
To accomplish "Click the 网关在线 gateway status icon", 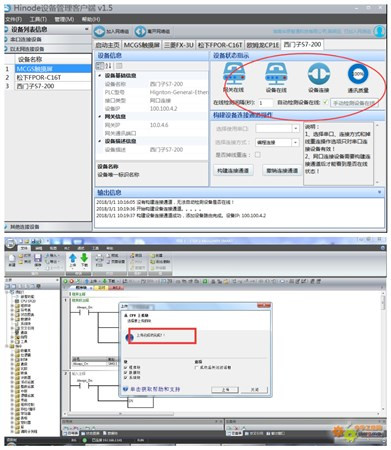I will (x=234, y=73).
